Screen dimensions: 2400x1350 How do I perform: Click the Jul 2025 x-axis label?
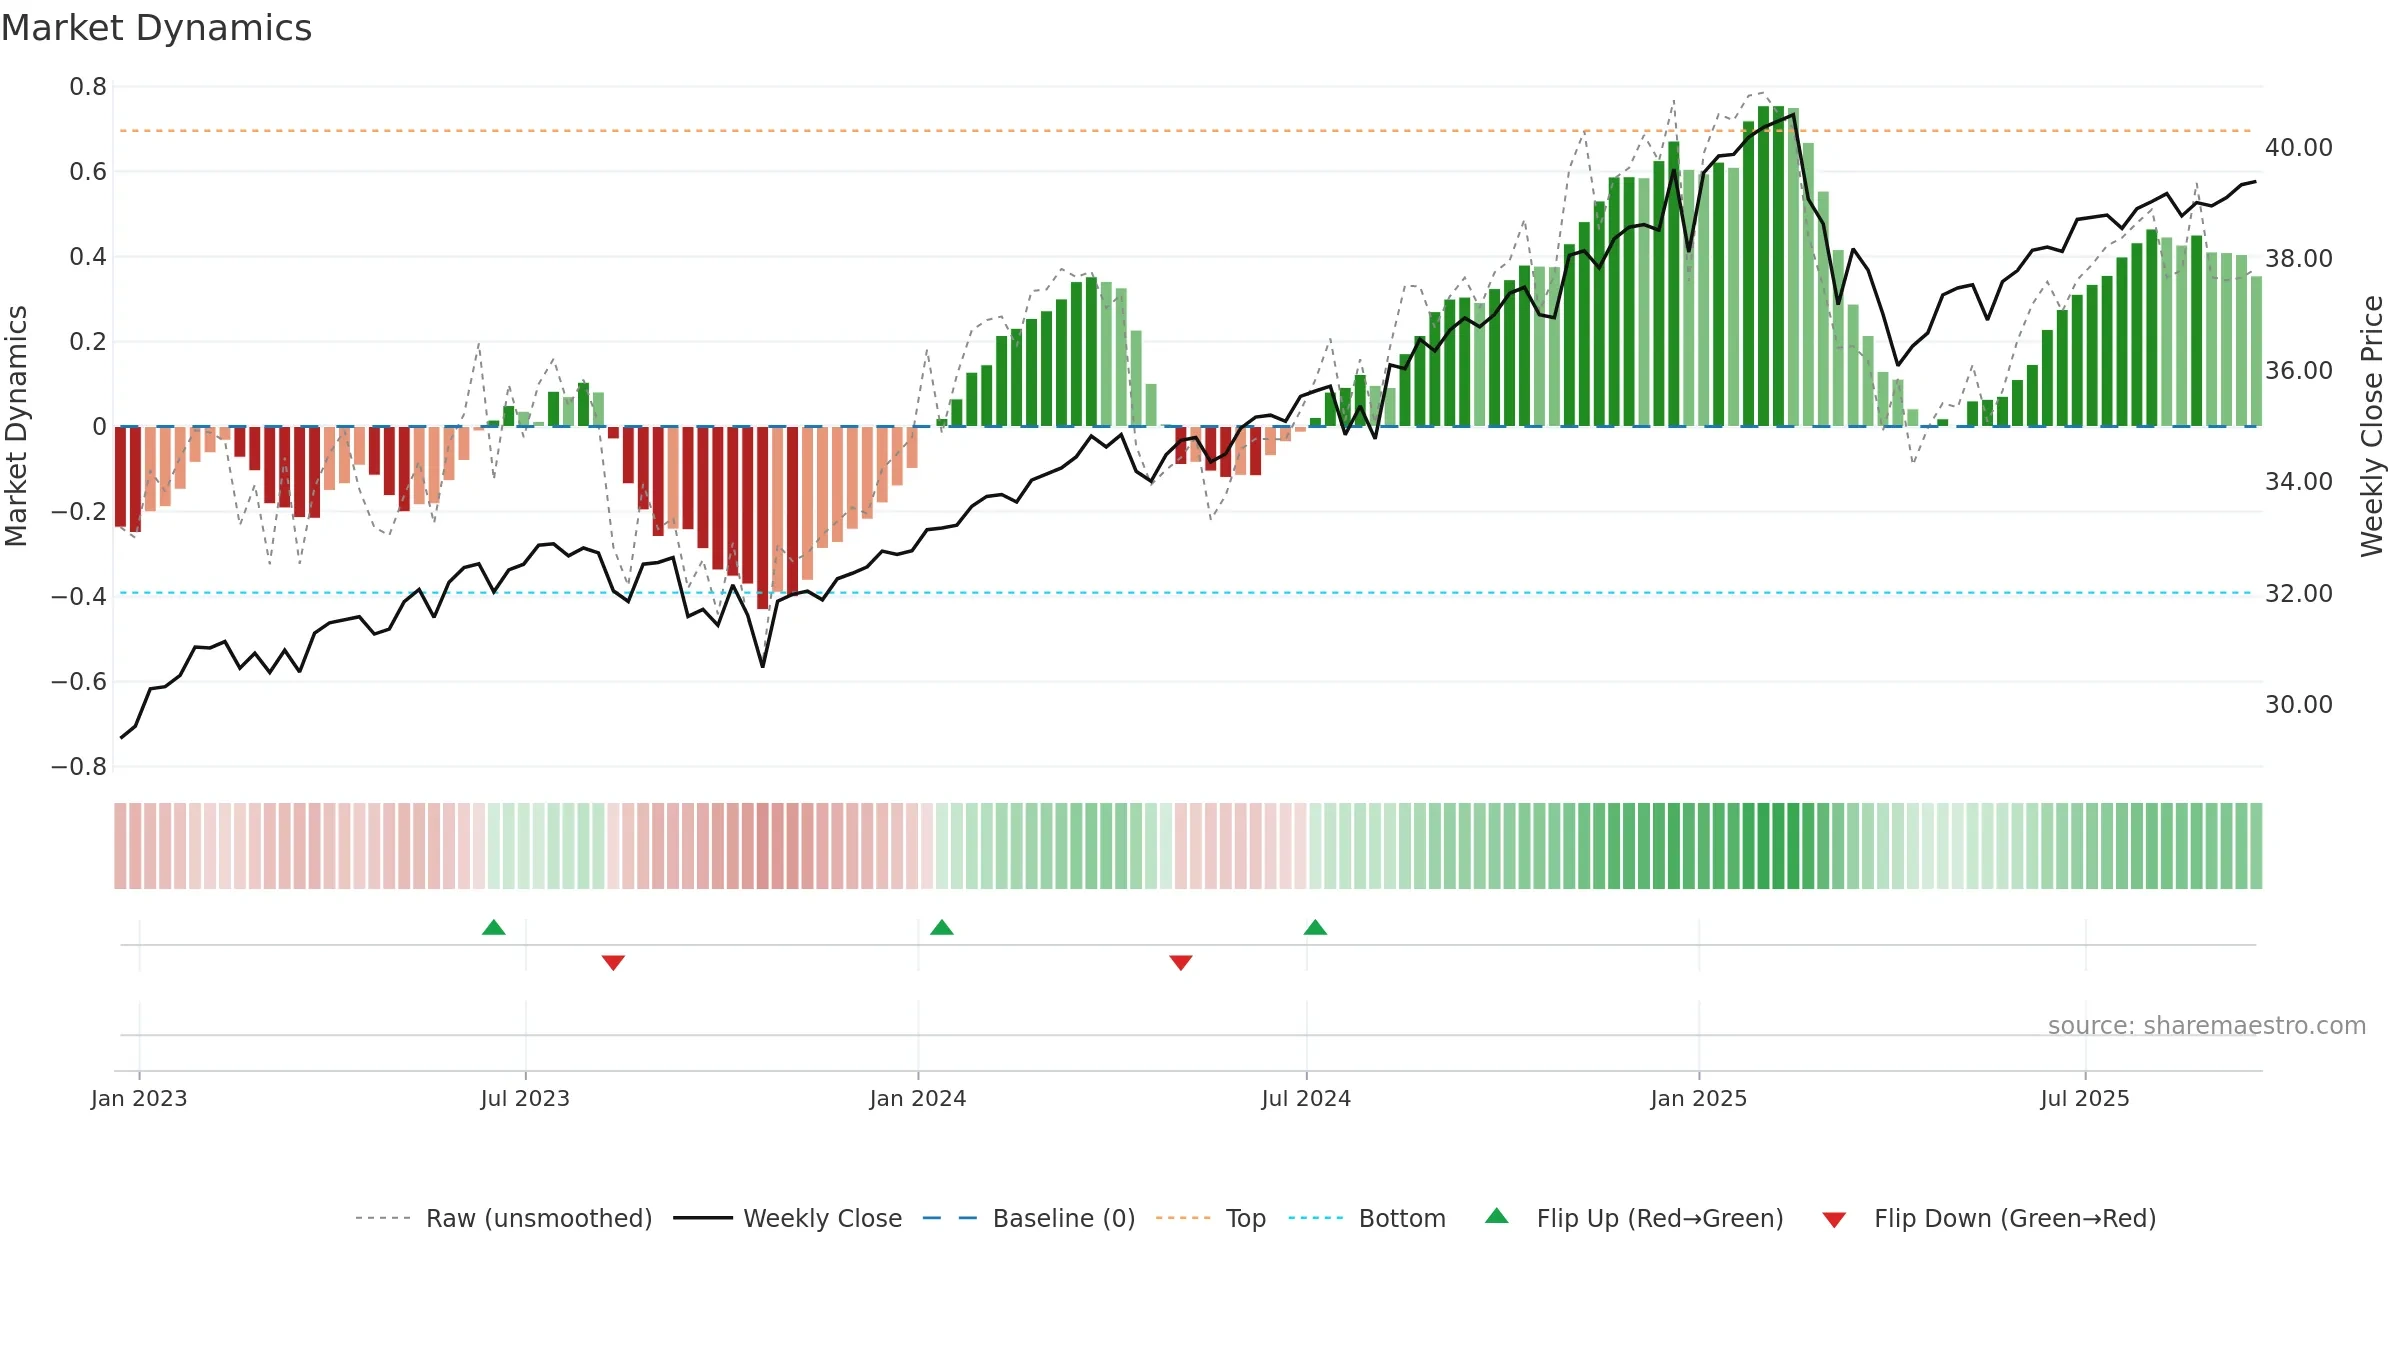(x=2085, y=1098)
